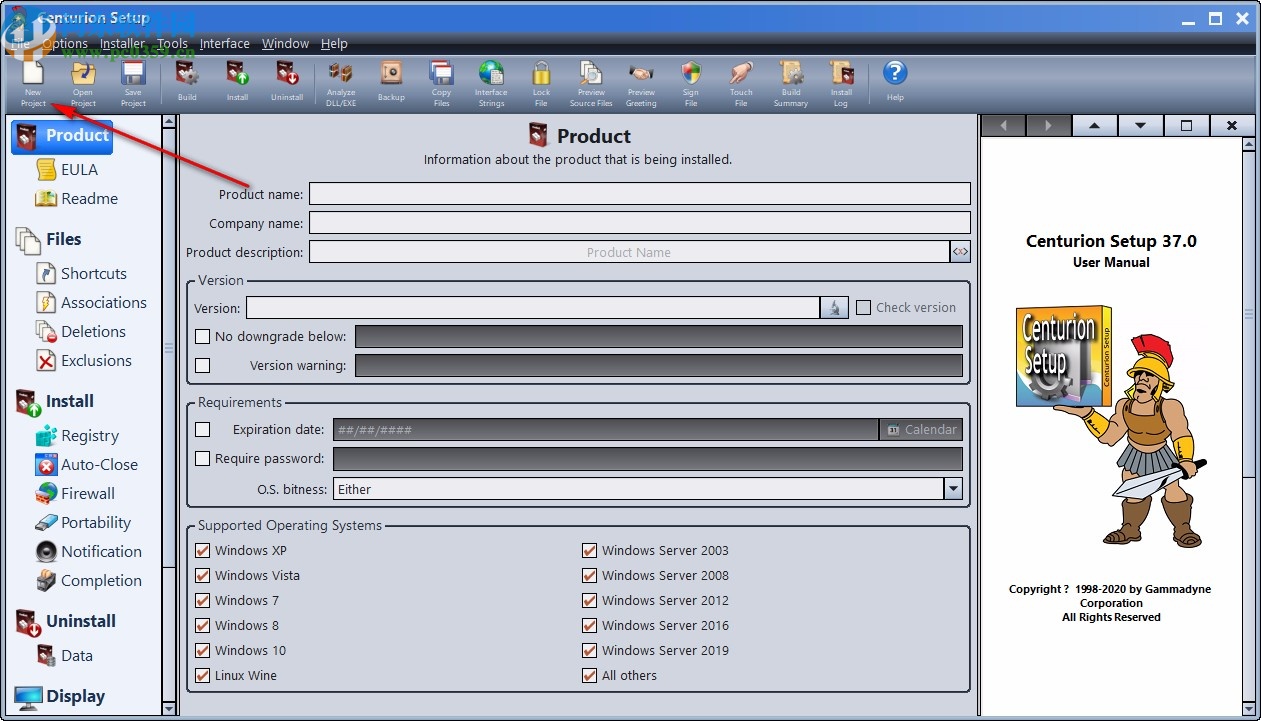
Task: Toggle the Require password checkbox
Action: [203, 459]
